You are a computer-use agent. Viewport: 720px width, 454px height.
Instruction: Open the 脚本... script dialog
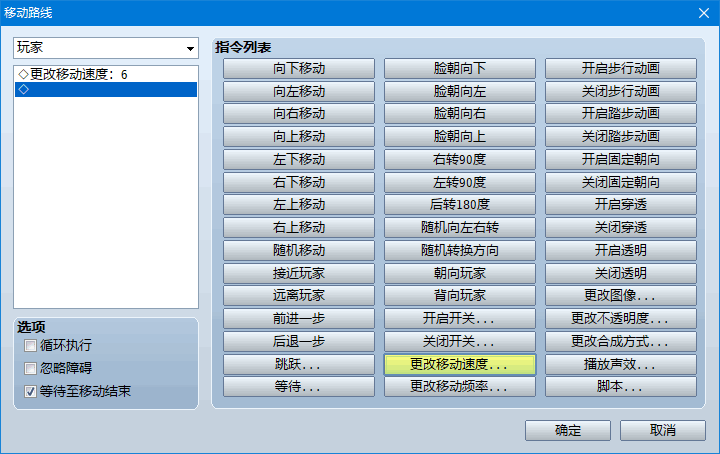tap(621, 387)
